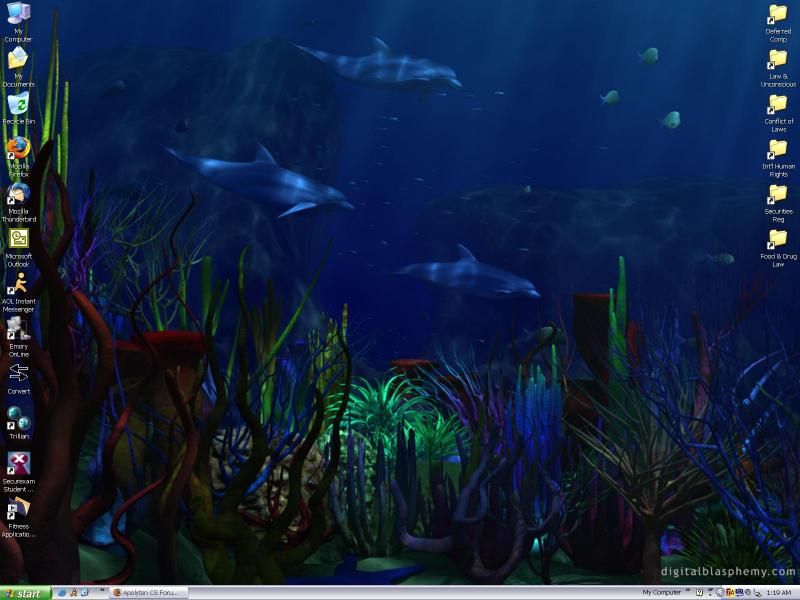
Task: Select the Int'l Human Rights folder
Action: point(778,158)
